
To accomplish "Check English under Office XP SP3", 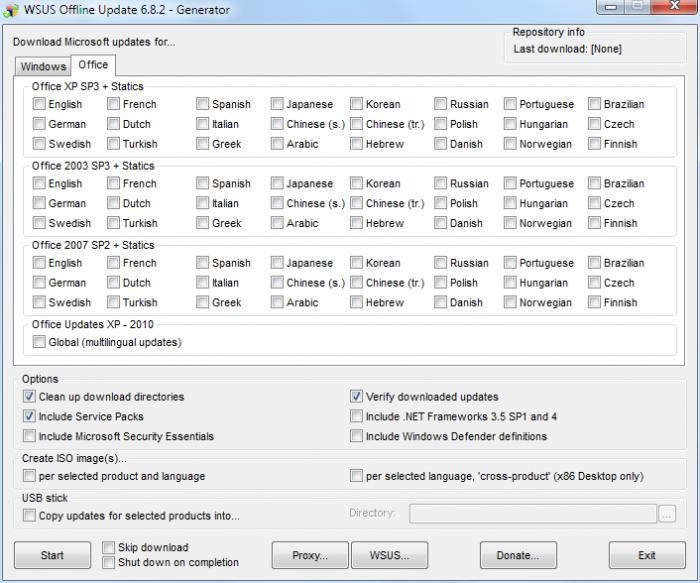I will click(x=39, y=104).
